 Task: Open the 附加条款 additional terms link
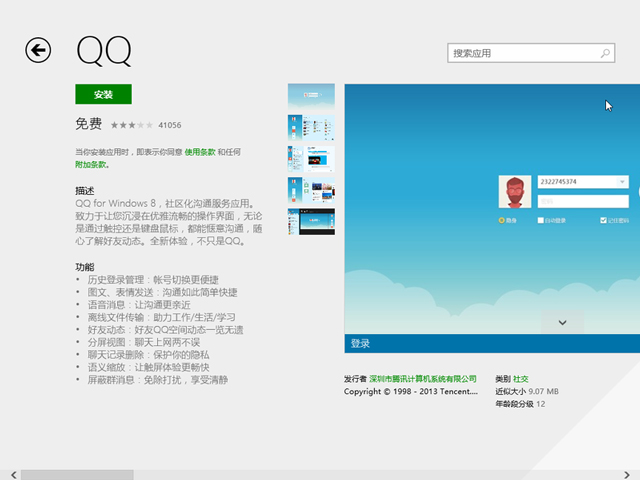(91, 165)
